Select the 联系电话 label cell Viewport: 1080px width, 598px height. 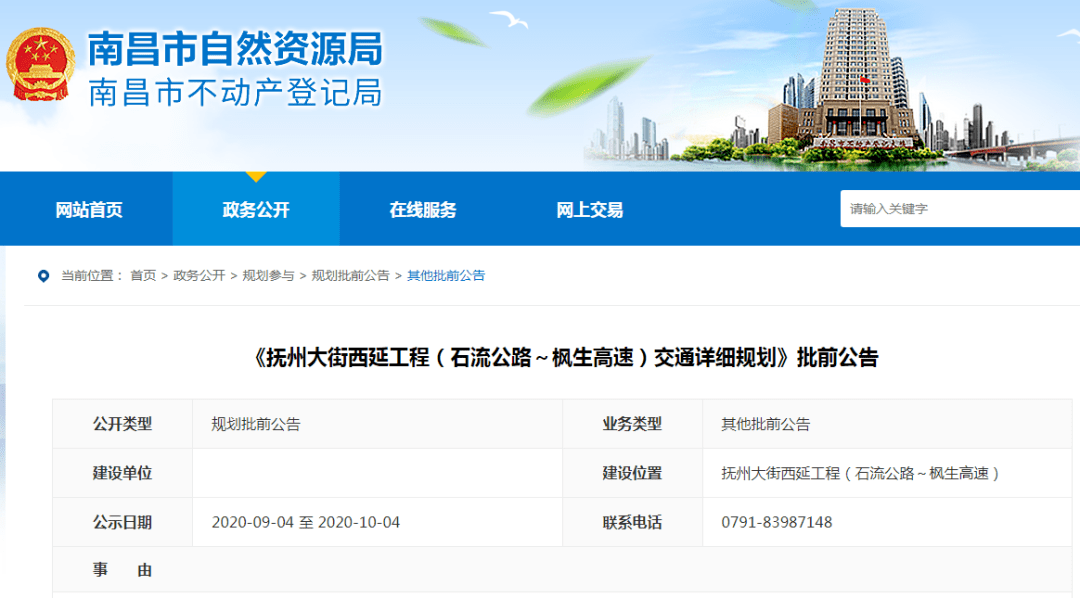[632, 523]
